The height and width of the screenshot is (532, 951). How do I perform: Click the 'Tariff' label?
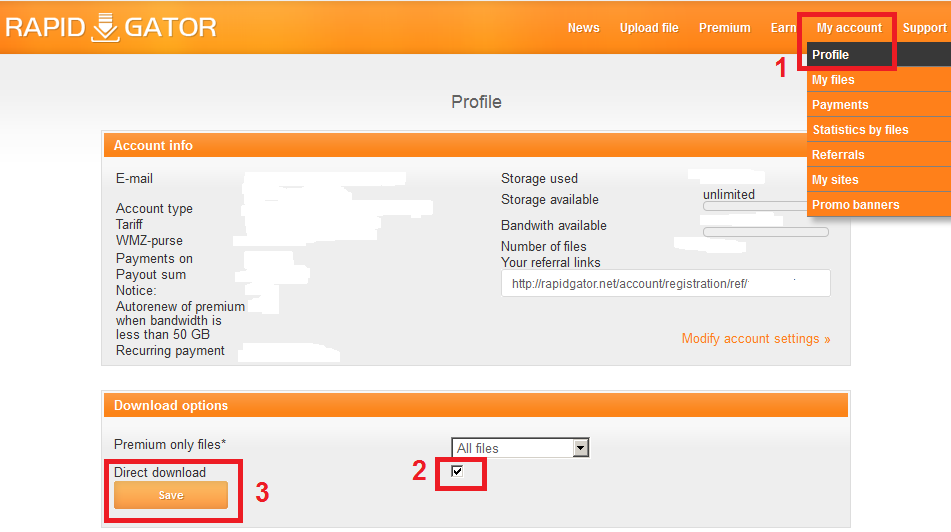129,224
